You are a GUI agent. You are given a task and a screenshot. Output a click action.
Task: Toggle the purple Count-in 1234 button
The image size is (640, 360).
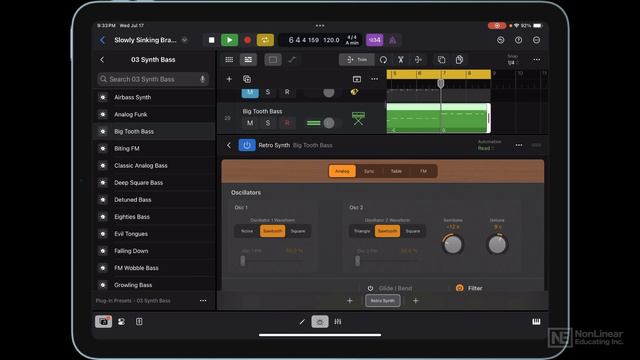click(x=374, y=40)
